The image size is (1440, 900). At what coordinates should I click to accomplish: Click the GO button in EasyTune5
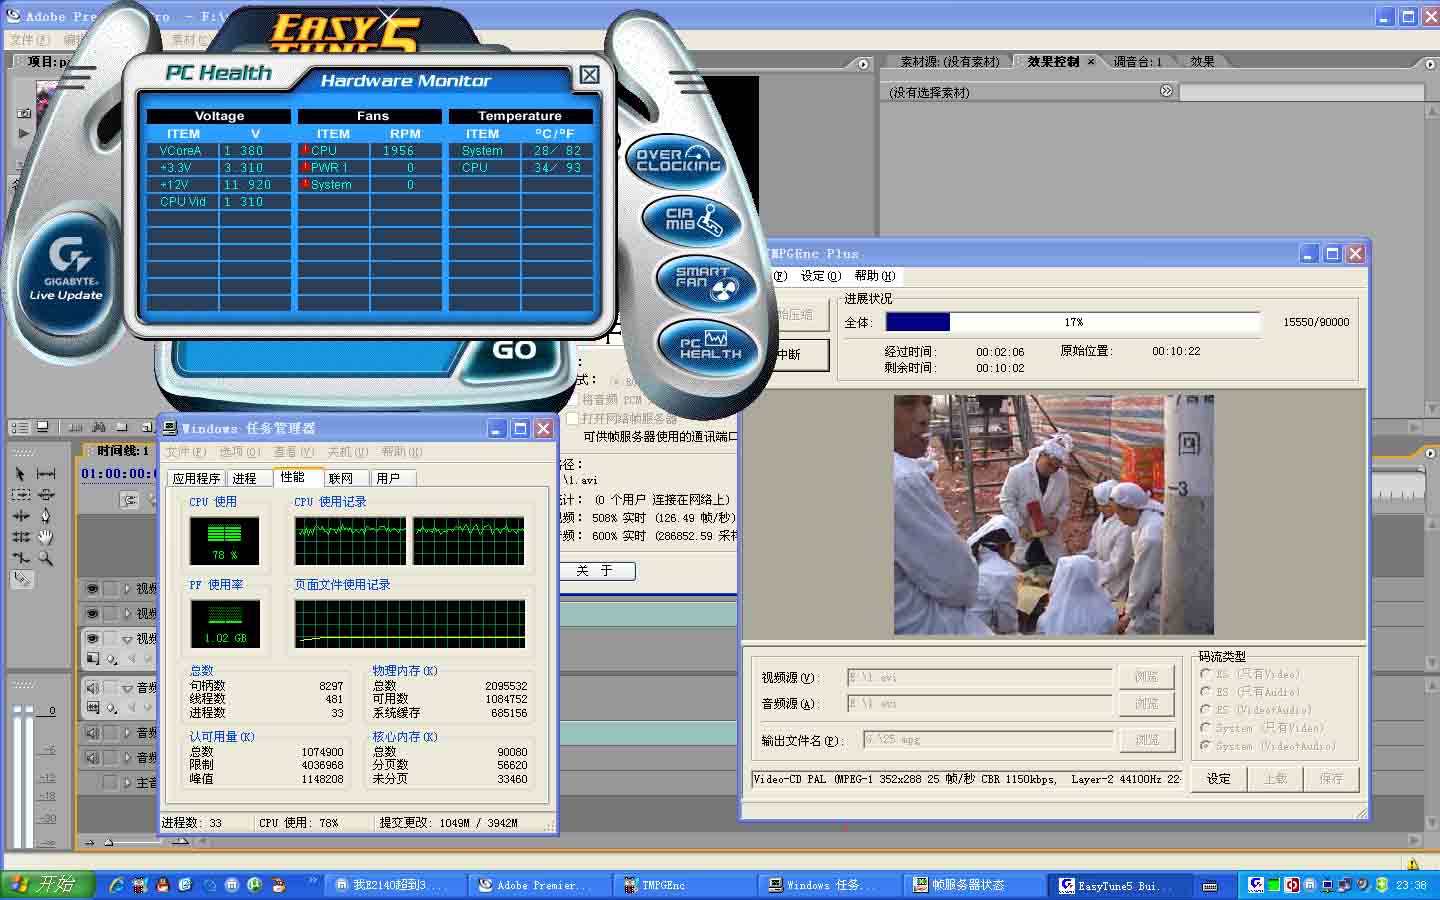click(x=514, y=350)
